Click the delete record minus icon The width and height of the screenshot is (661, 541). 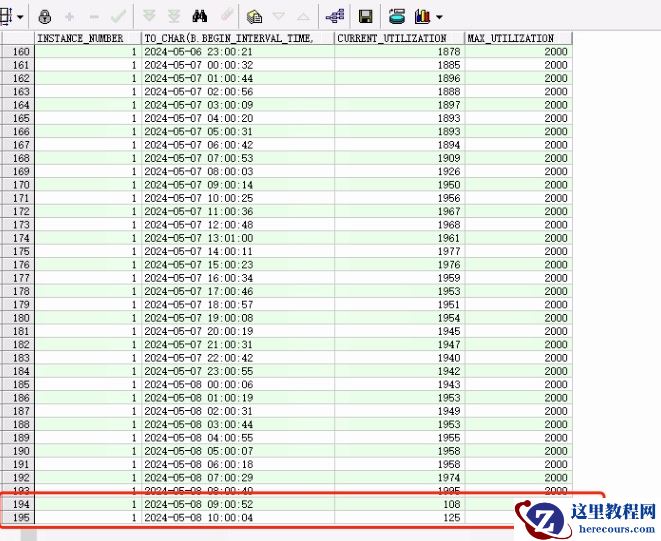click(94, 17)
